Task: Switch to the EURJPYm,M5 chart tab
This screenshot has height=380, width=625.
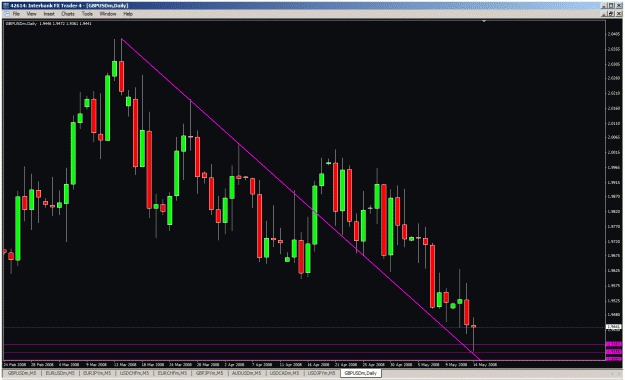Action: pos(97,373)
